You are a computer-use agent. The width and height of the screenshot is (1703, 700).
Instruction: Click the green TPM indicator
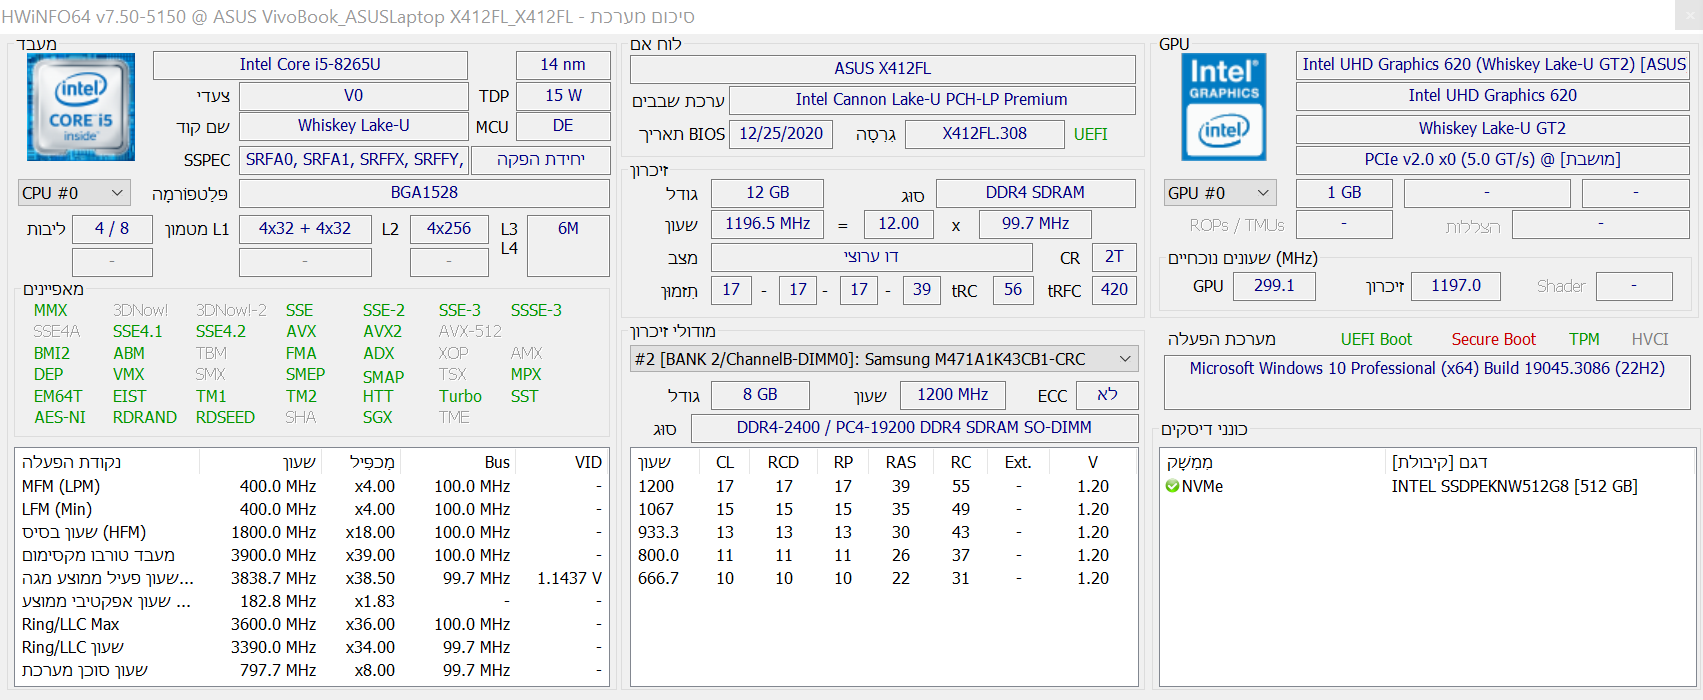point(1584,340)
